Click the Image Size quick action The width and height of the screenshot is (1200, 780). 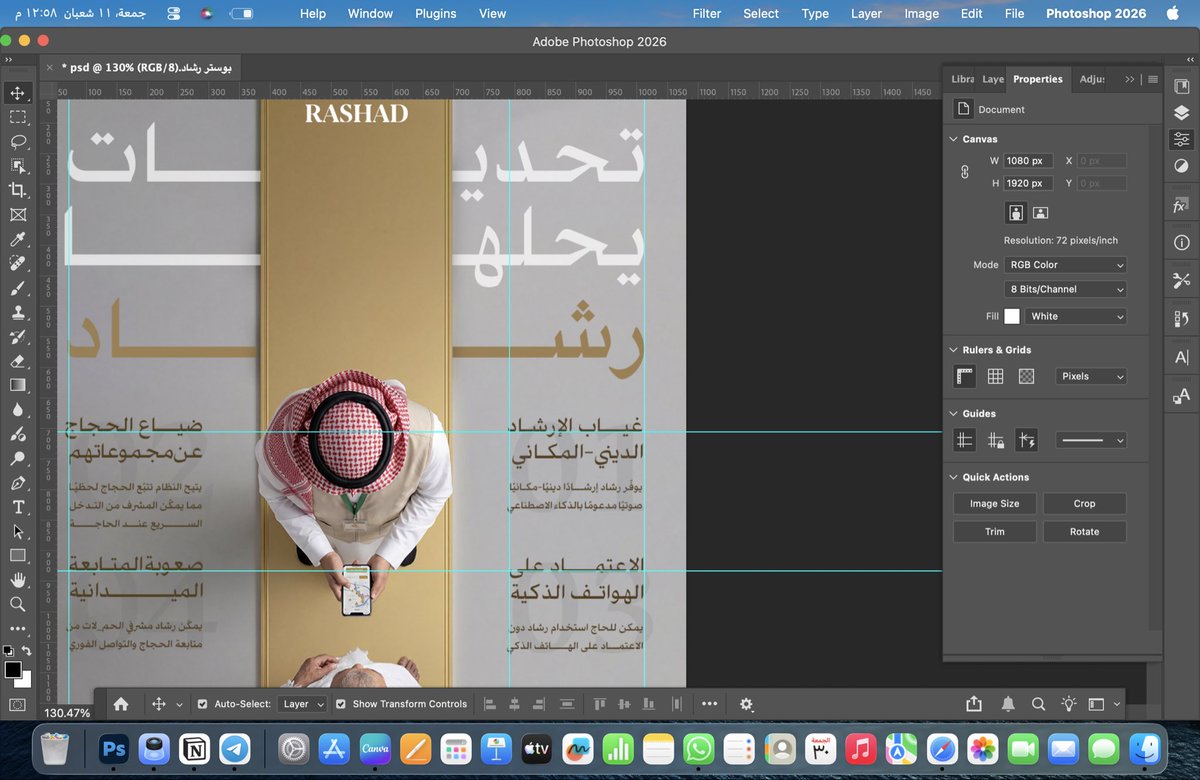(994, 503)
